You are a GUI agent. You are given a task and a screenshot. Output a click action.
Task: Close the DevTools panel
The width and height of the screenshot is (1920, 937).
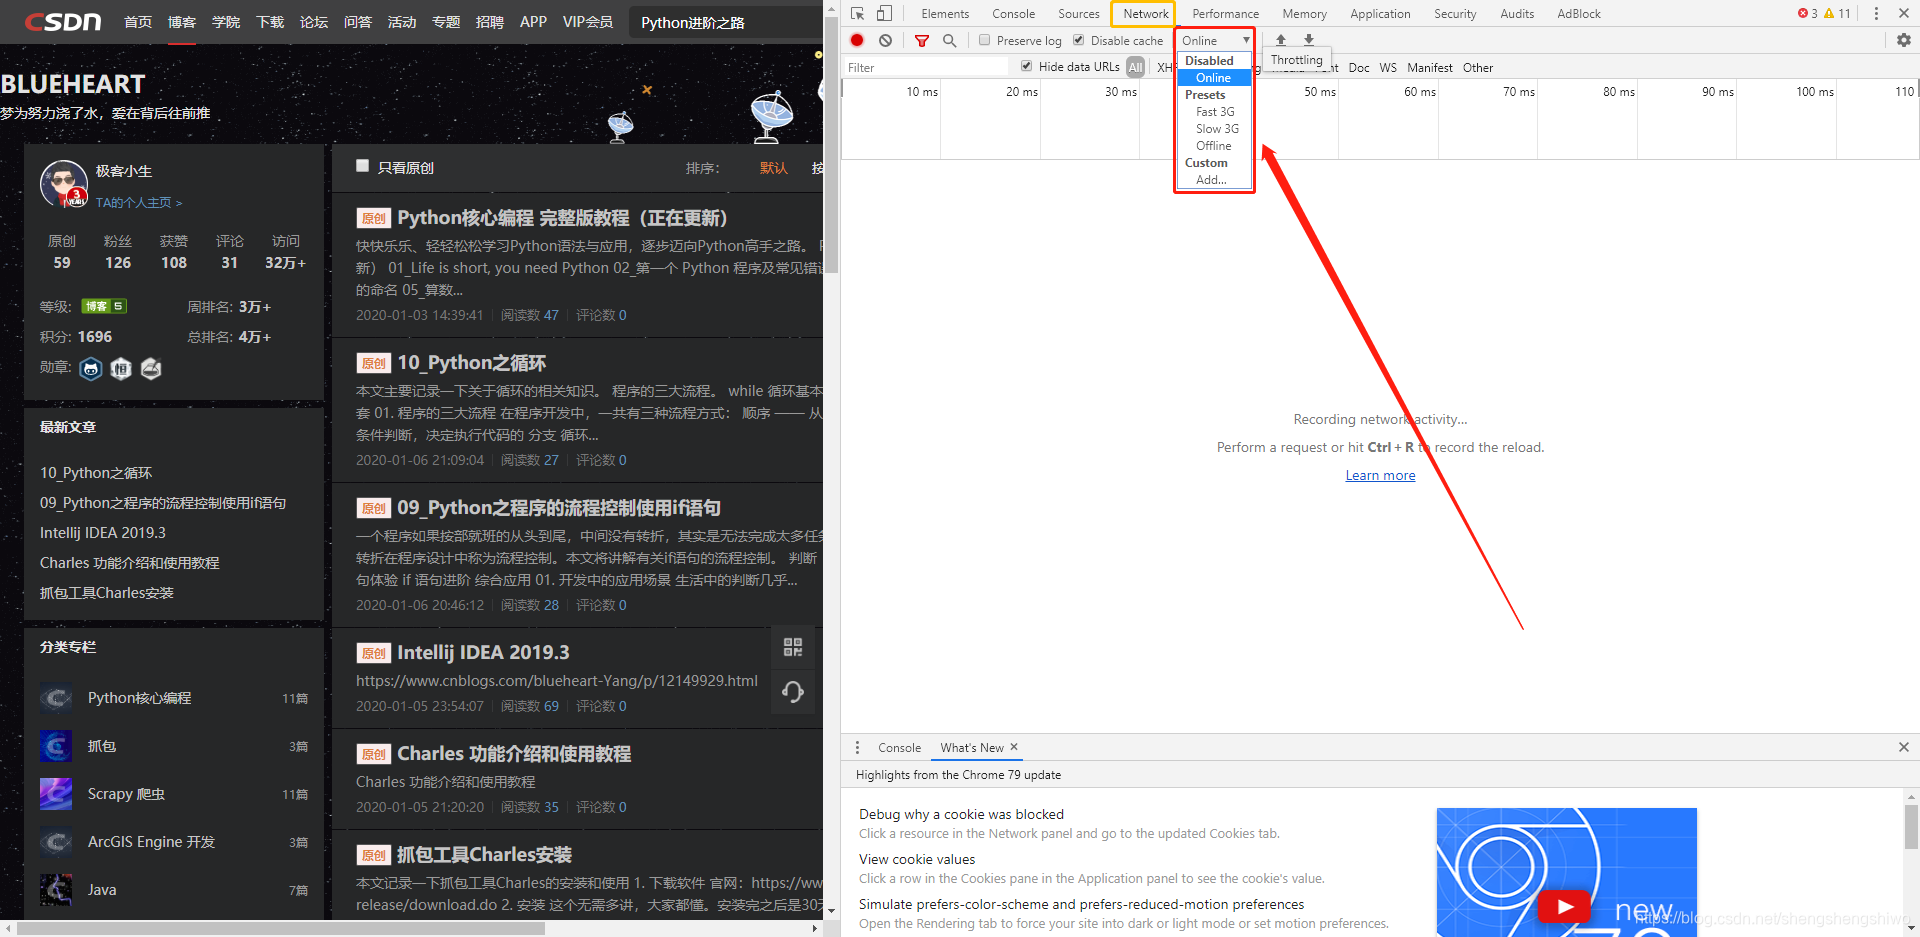pyautogui.click(x=1904, y=13)
